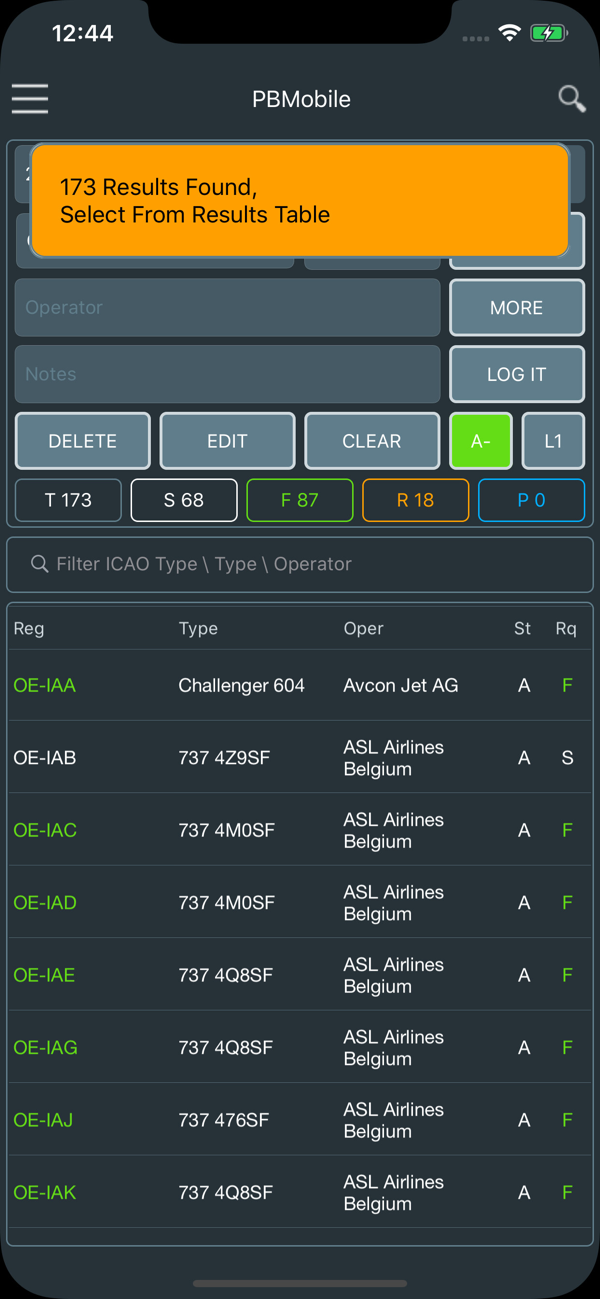Select the S 68 filter
The width and height of the screenshot is (600, 1299).
click(x=184, y=500)
